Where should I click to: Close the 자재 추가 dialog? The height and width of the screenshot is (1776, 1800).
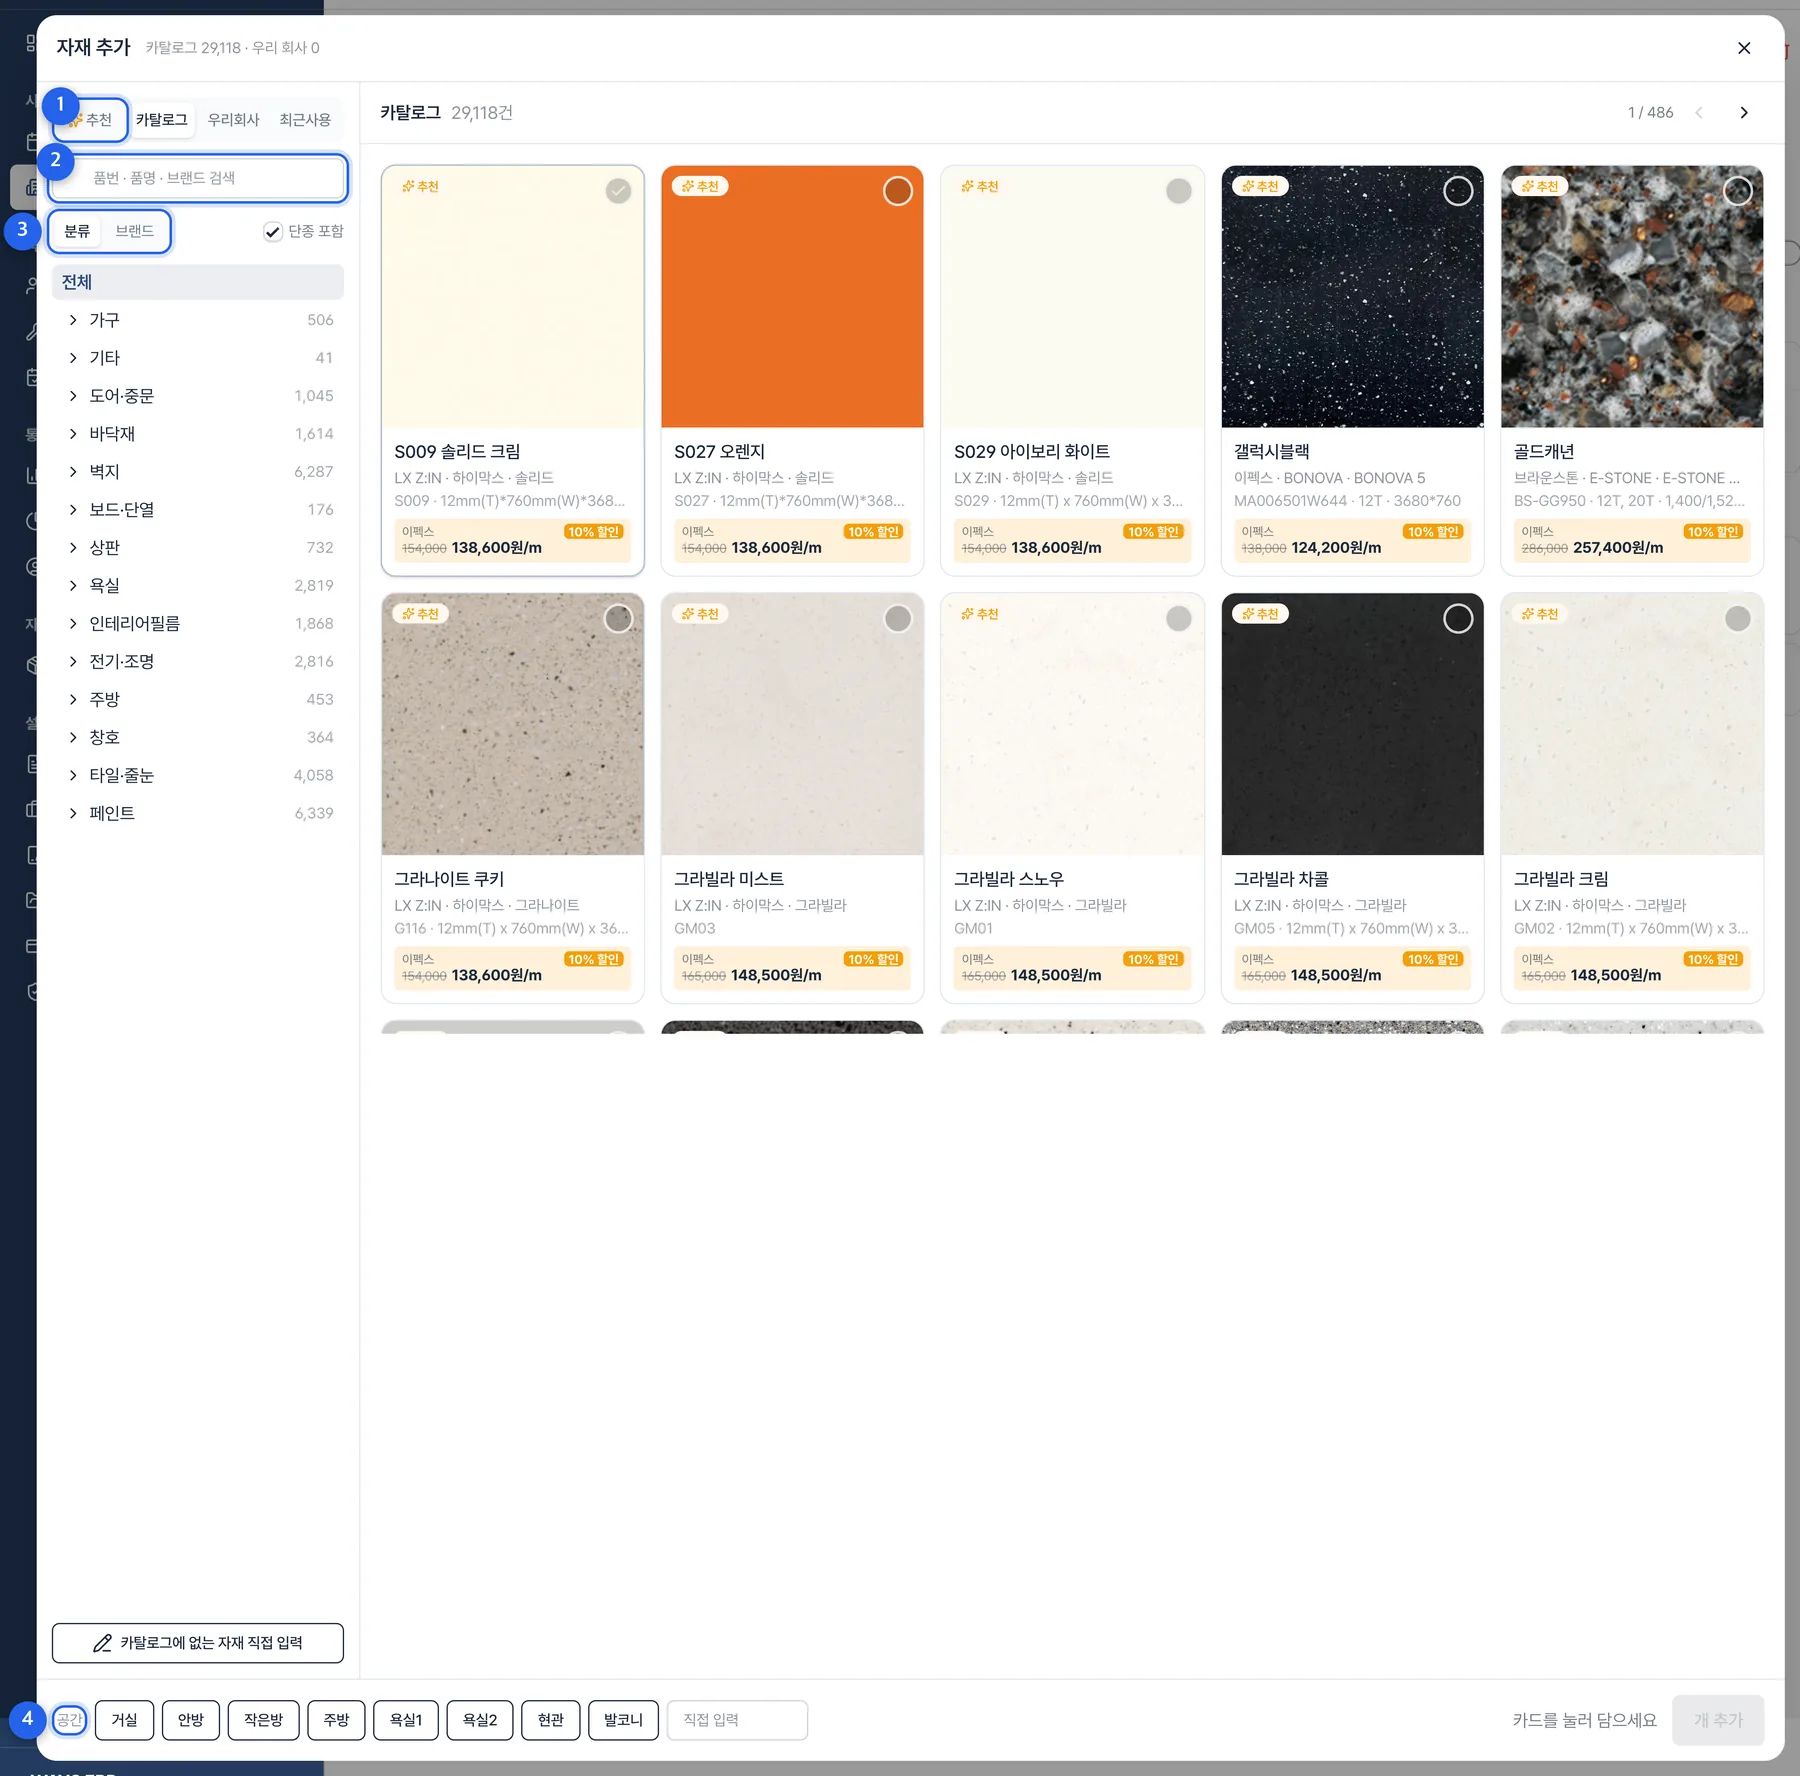(x=1744, y=48)
